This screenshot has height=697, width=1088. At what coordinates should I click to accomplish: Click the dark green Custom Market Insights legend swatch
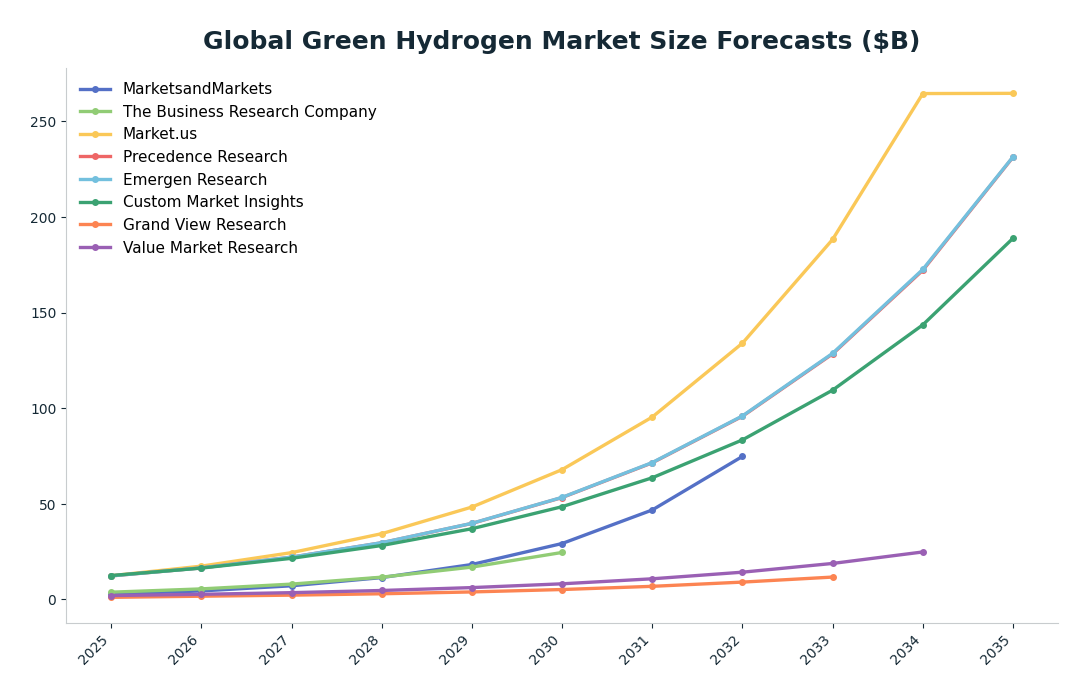96,202
